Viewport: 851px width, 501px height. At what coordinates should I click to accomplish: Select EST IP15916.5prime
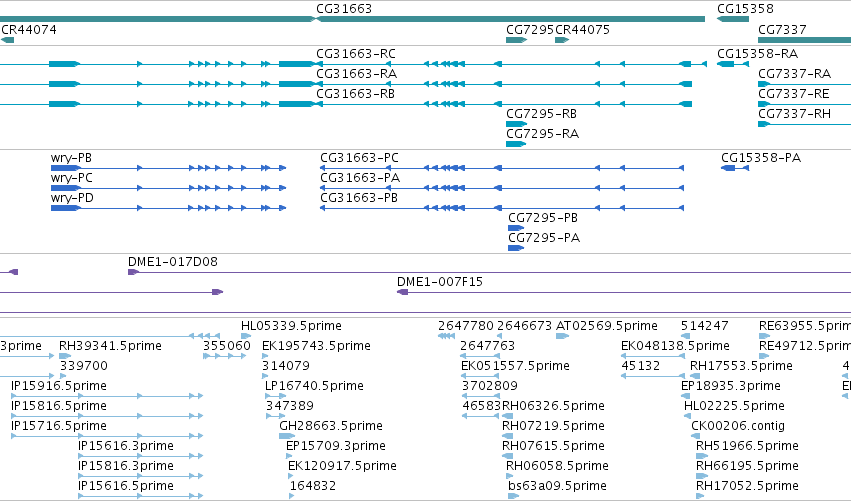(x=59, y=386)
